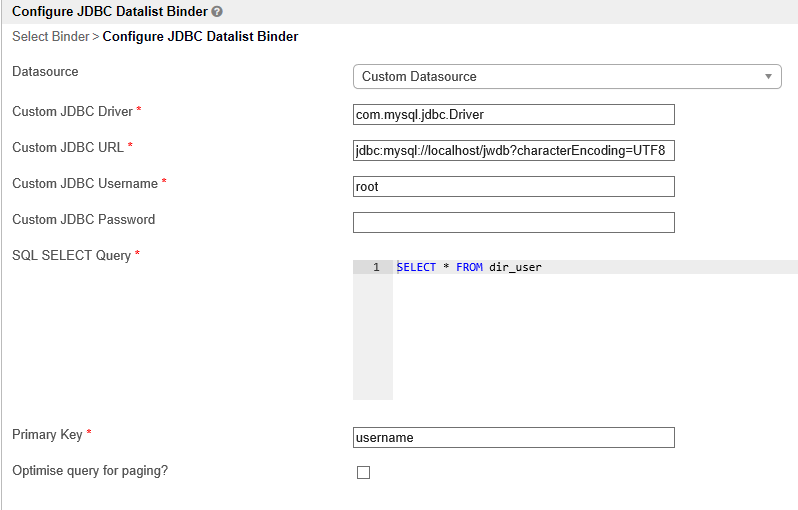
Task: Click the Custom JDBC Password label
Action: [83, 220]
